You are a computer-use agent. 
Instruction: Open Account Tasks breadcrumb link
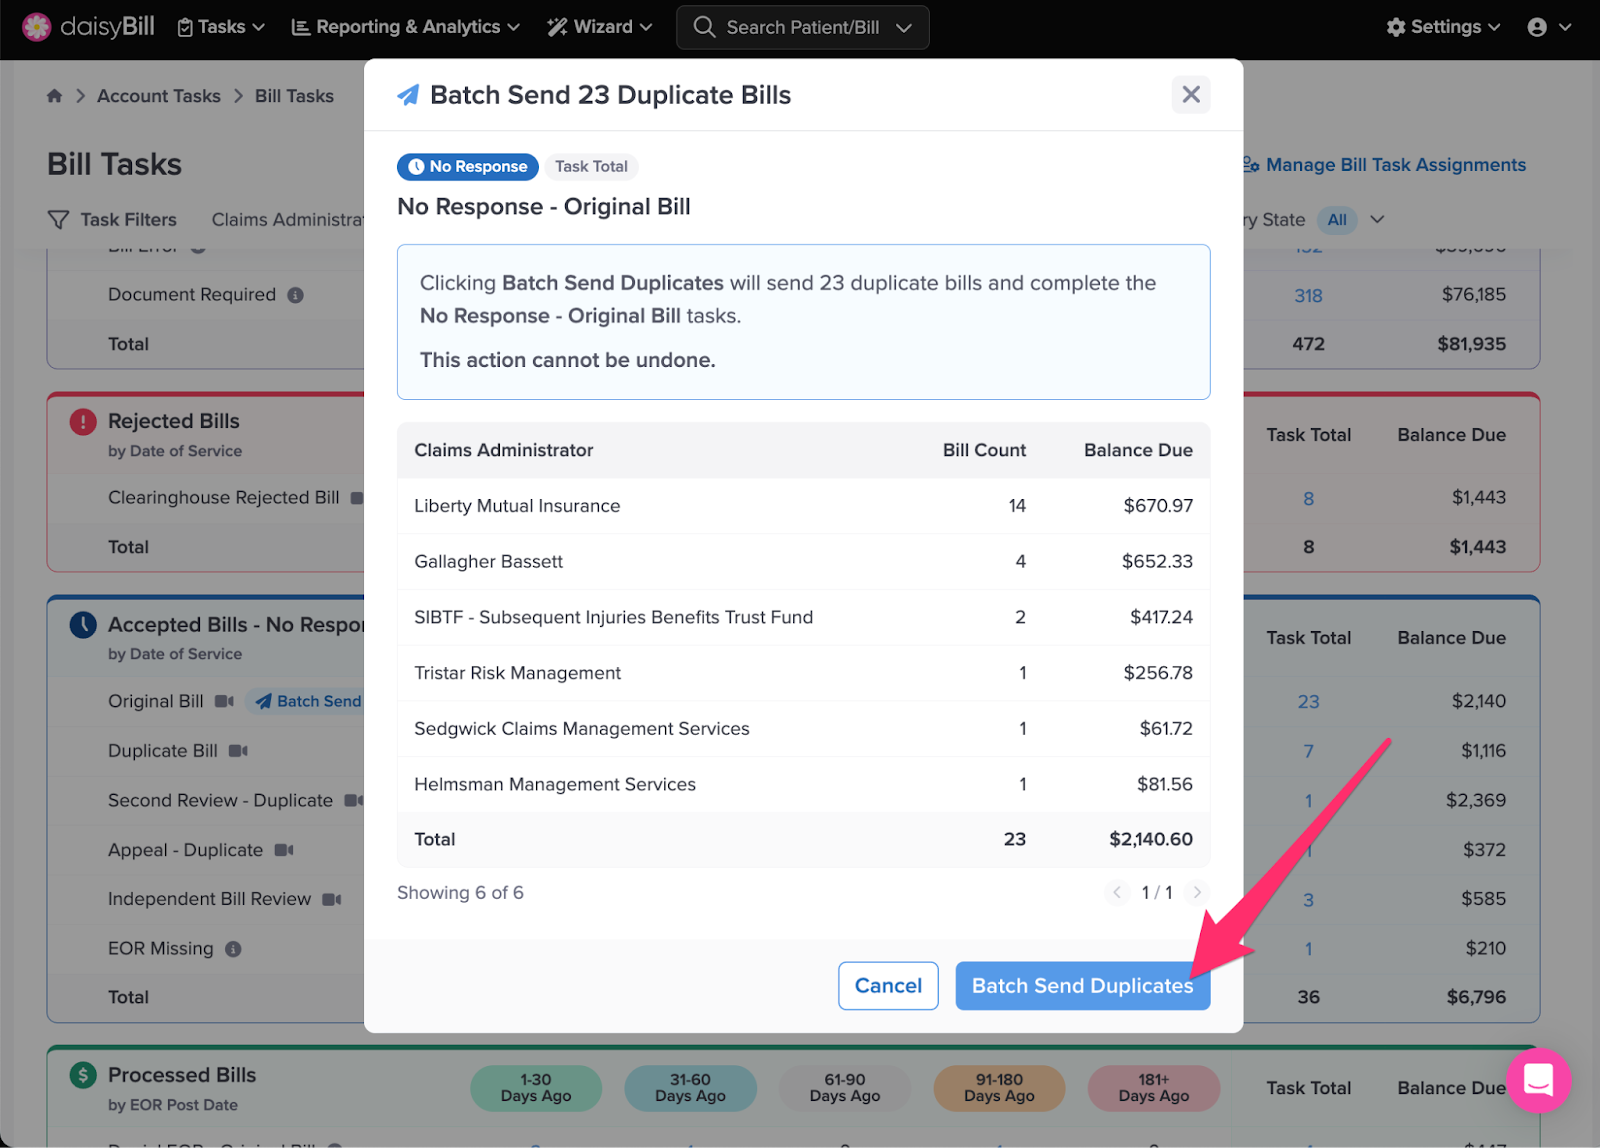tap(158, 96)
